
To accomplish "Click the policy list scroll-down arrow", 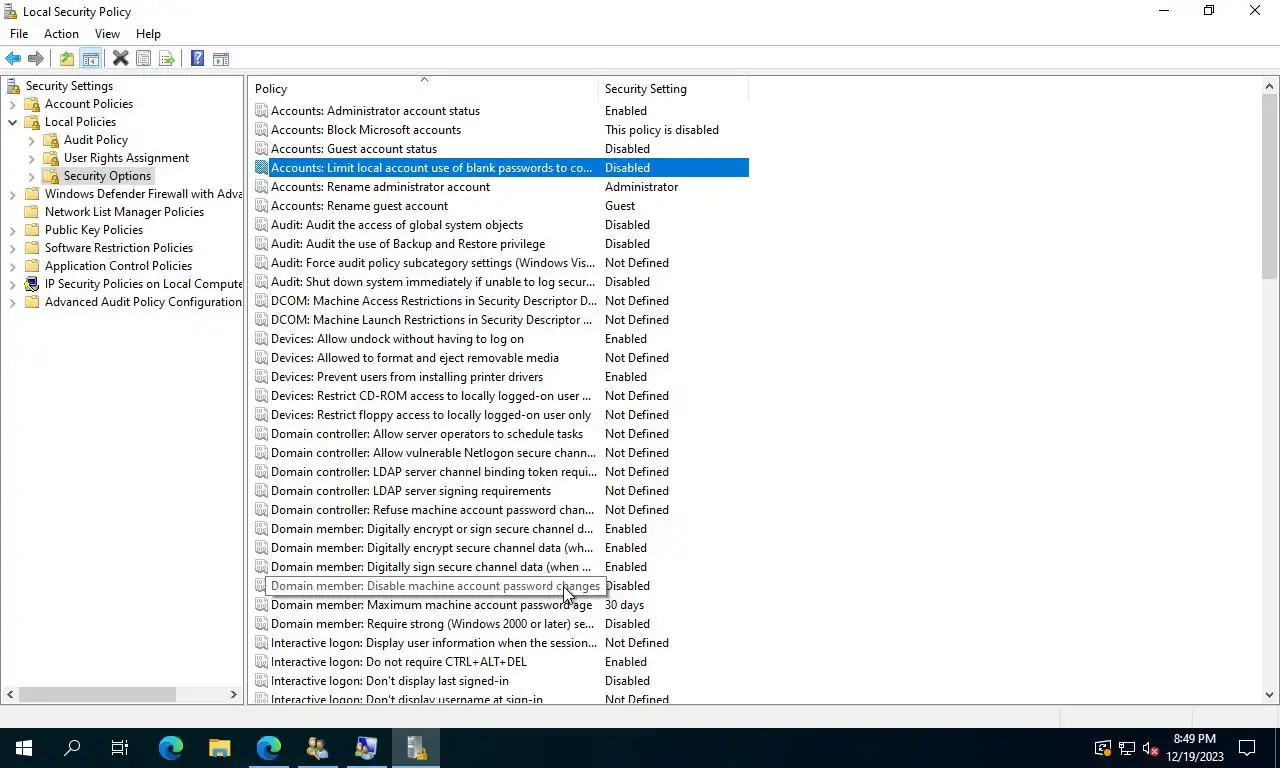I will (1270, 695).
